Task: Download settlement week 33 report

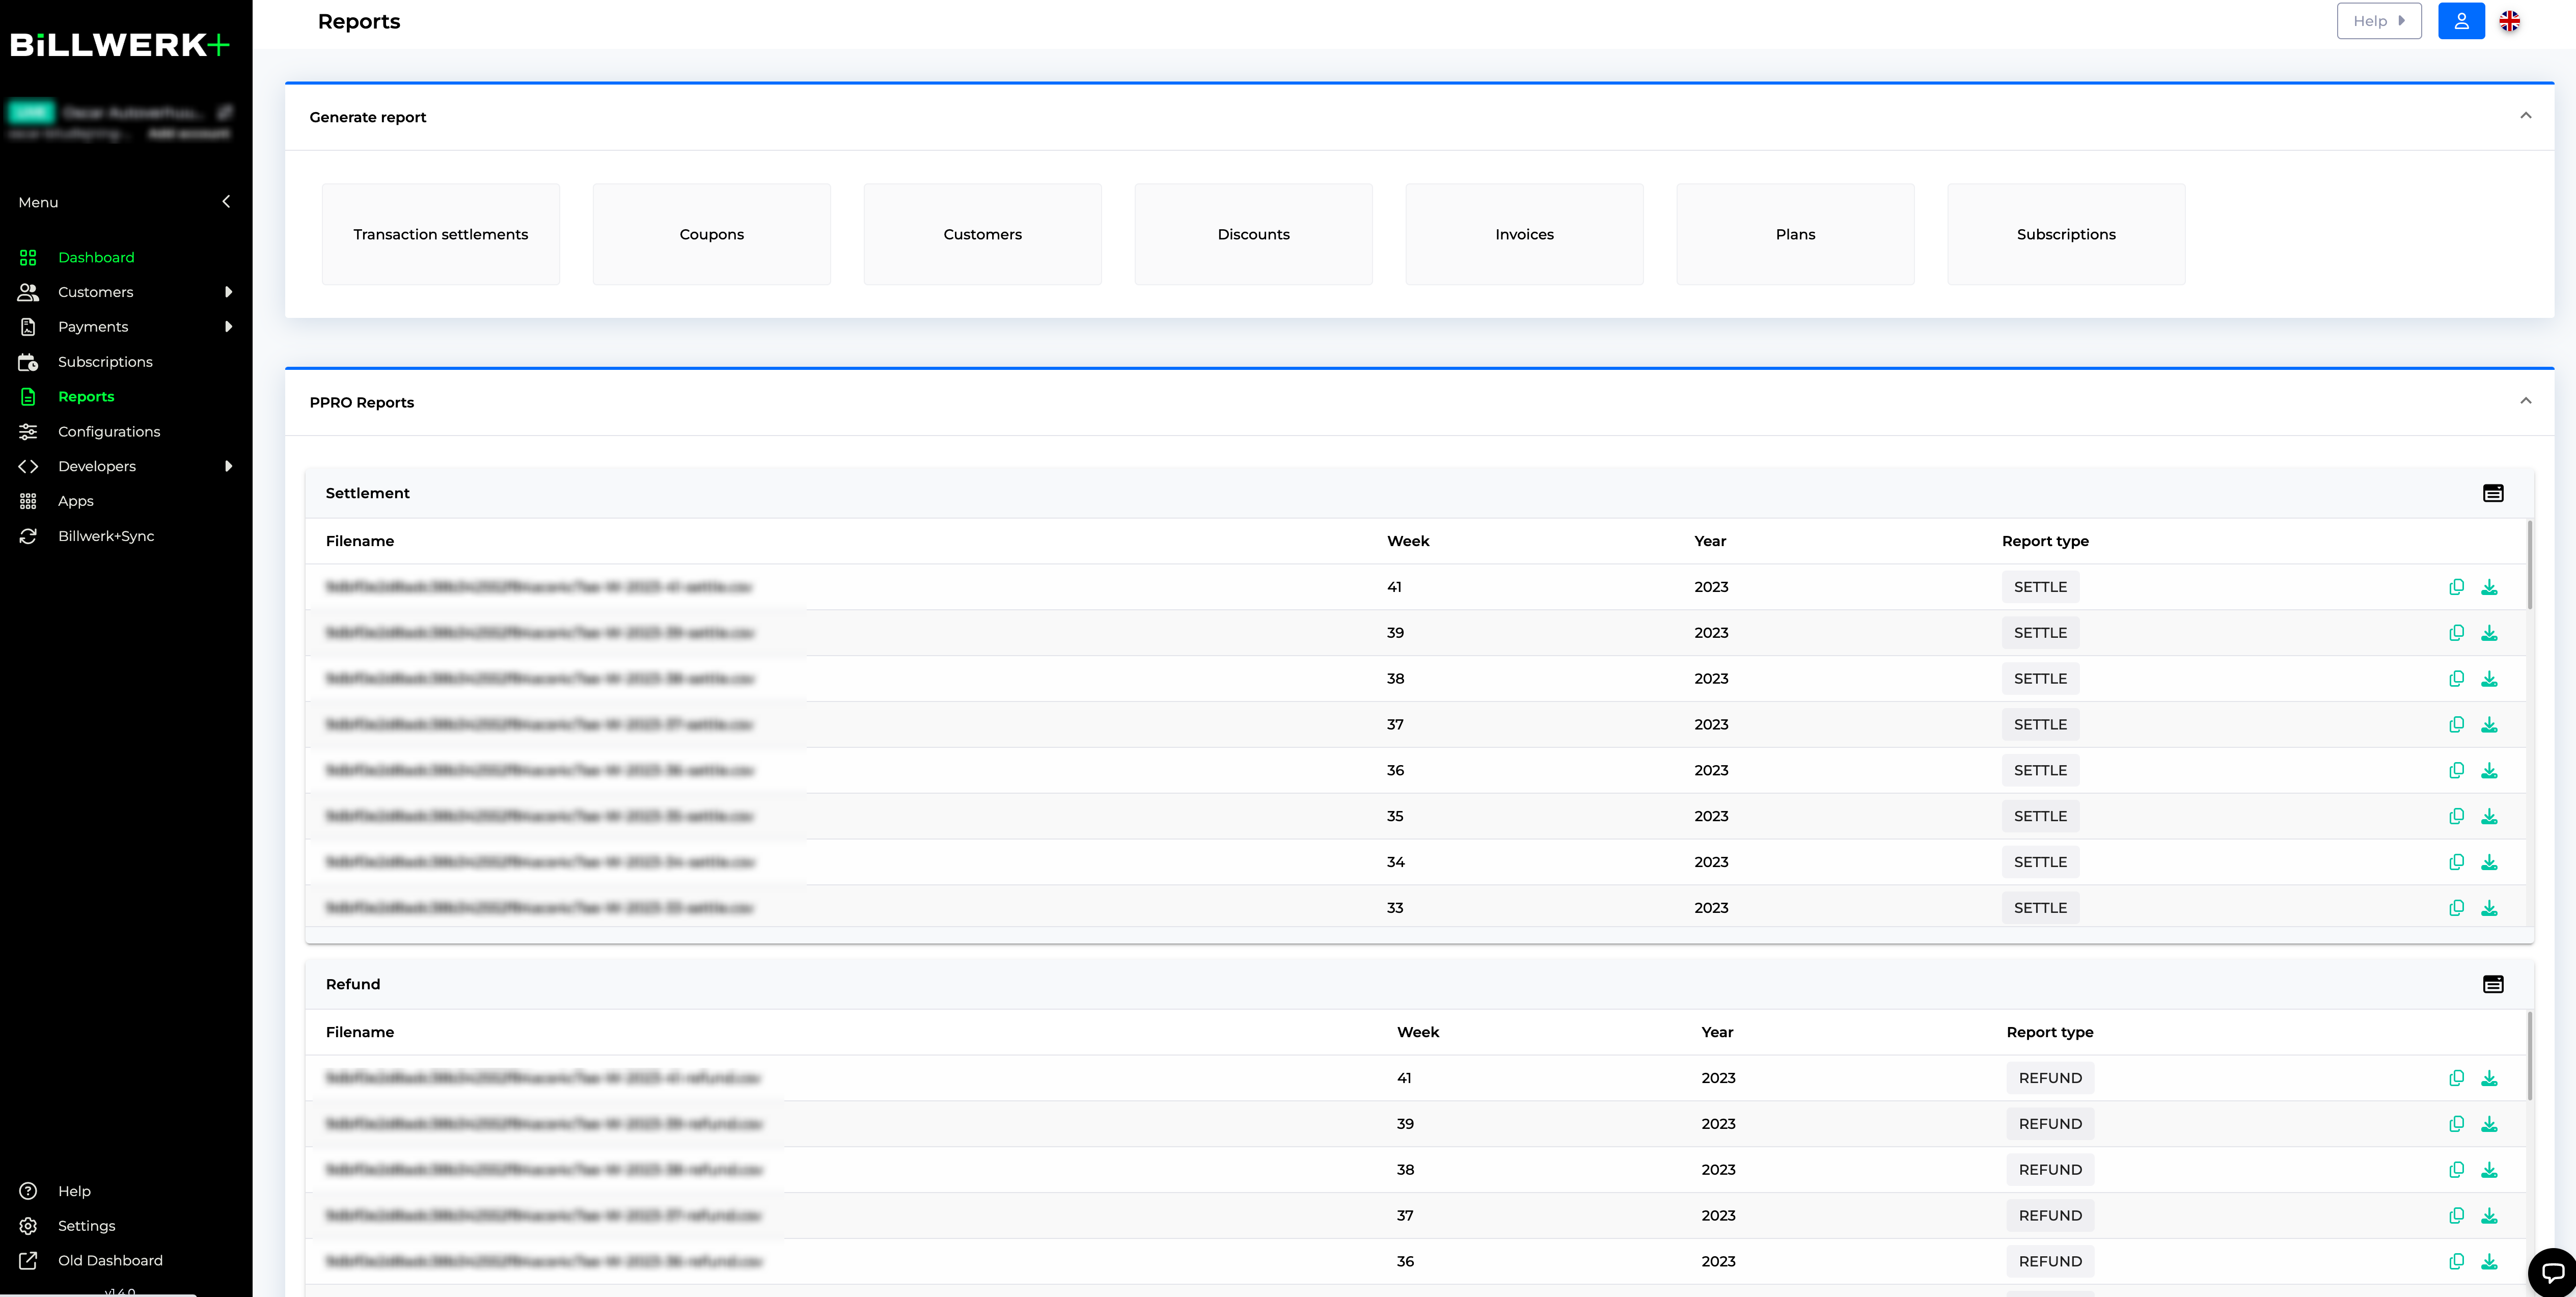Action: tap(2489, 908)
